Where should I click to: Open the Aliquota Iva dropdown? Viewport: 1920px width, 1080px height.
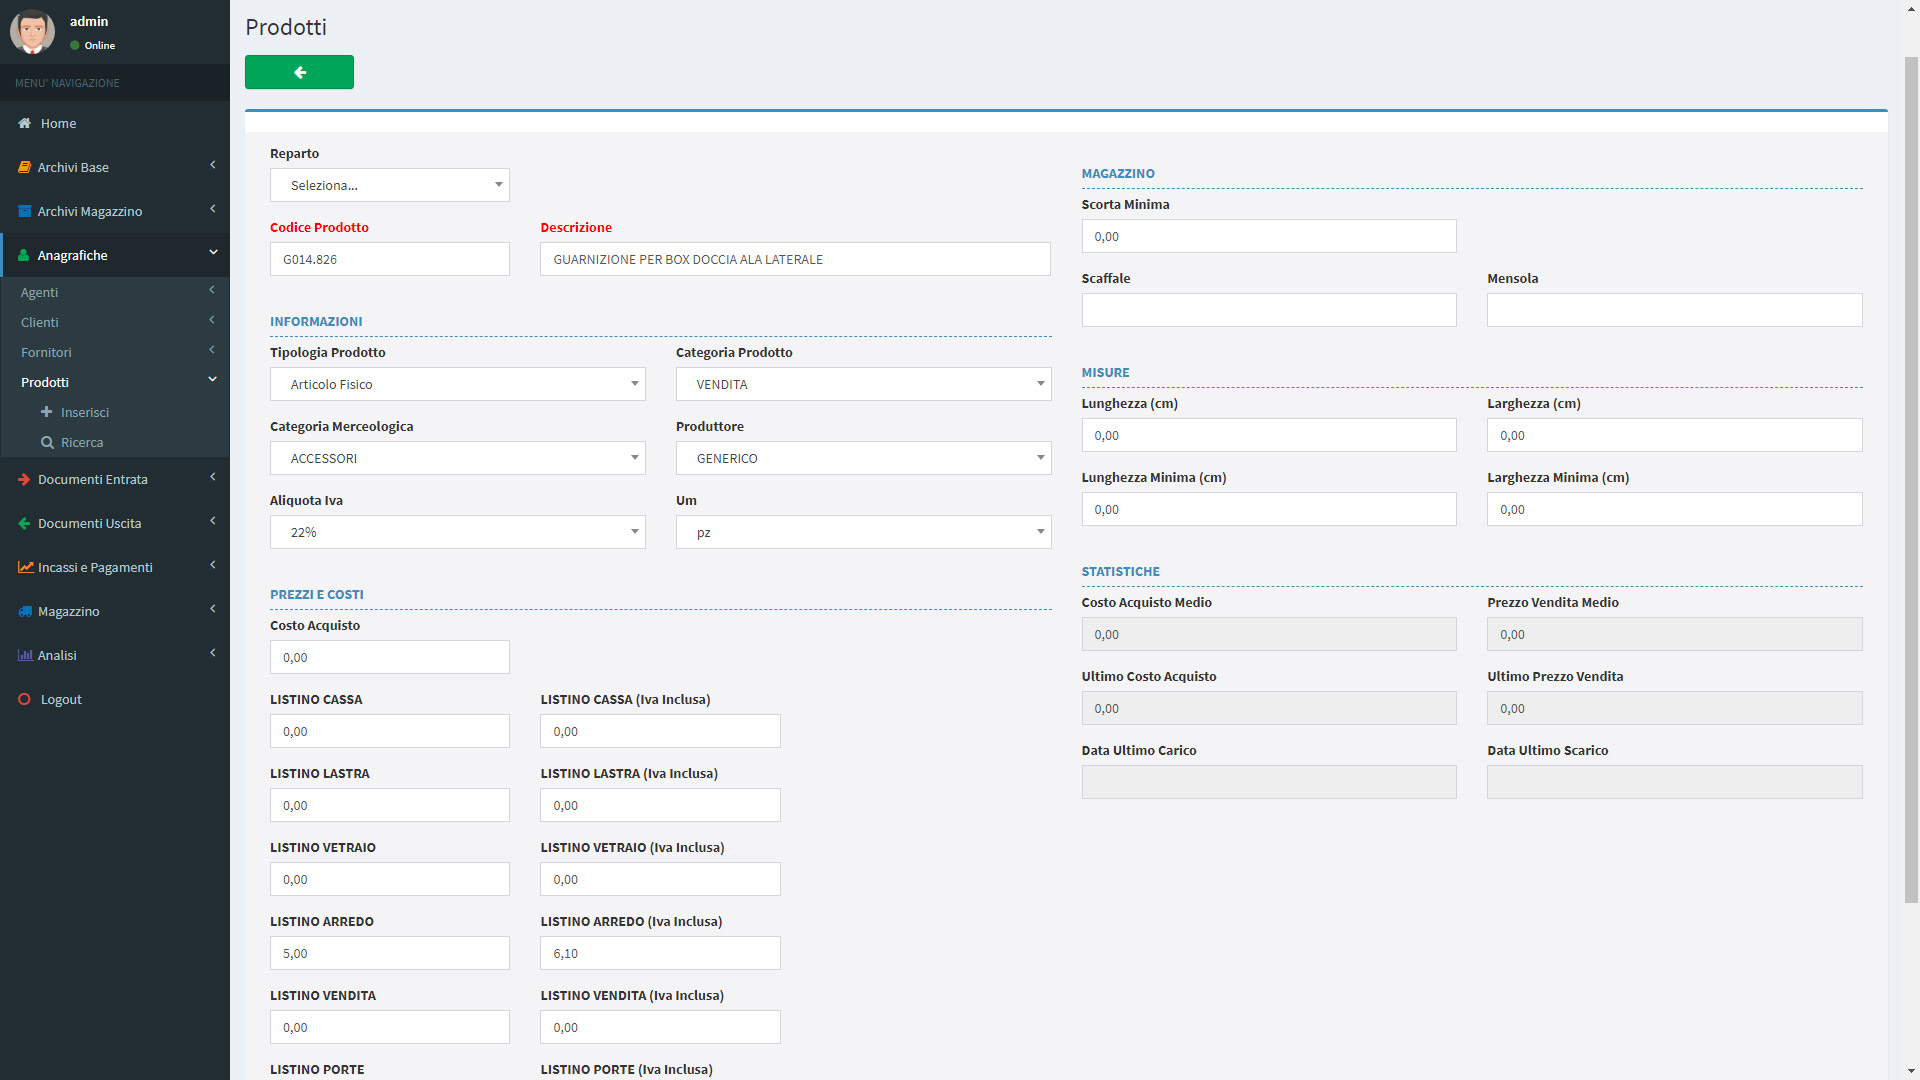[x=458, y=532]
